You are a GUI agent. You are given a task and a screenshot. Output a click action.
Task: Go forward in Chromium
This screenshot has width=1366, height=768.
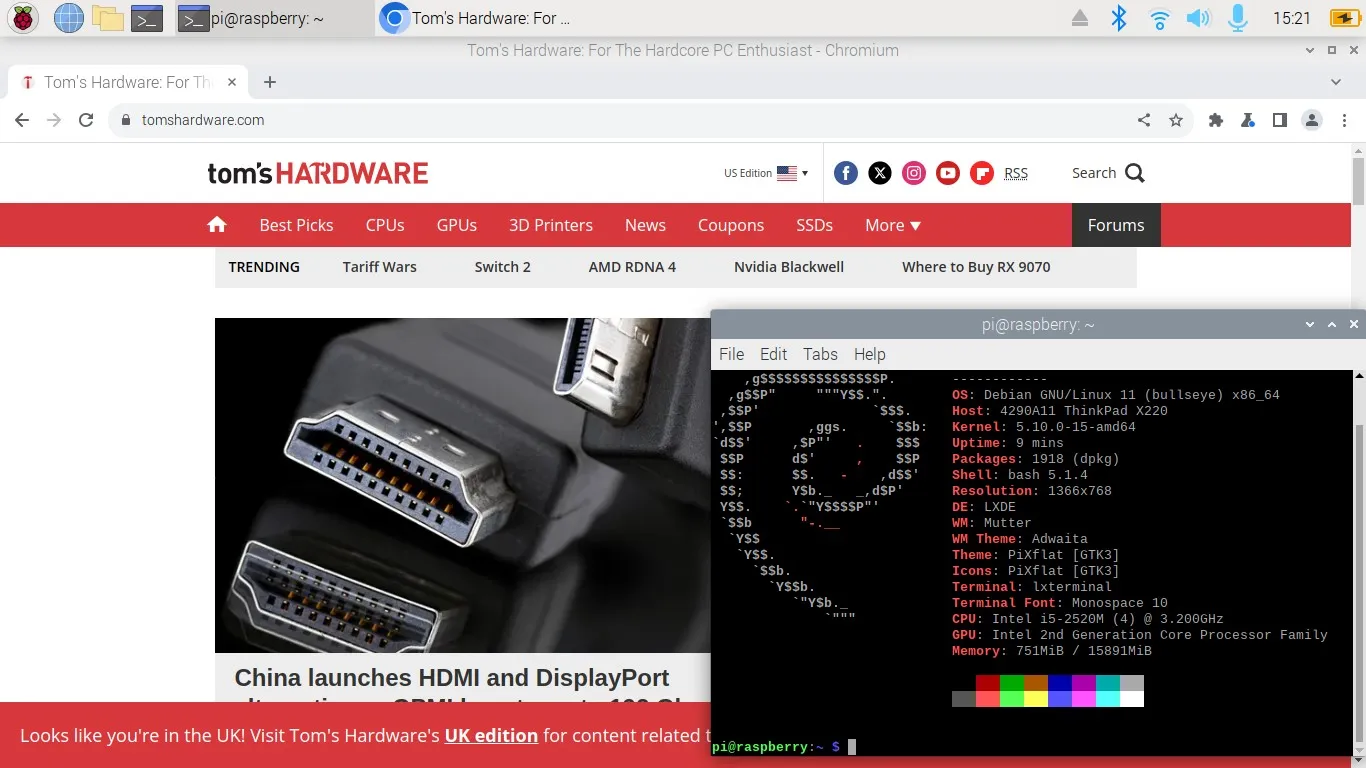(54, 120)
